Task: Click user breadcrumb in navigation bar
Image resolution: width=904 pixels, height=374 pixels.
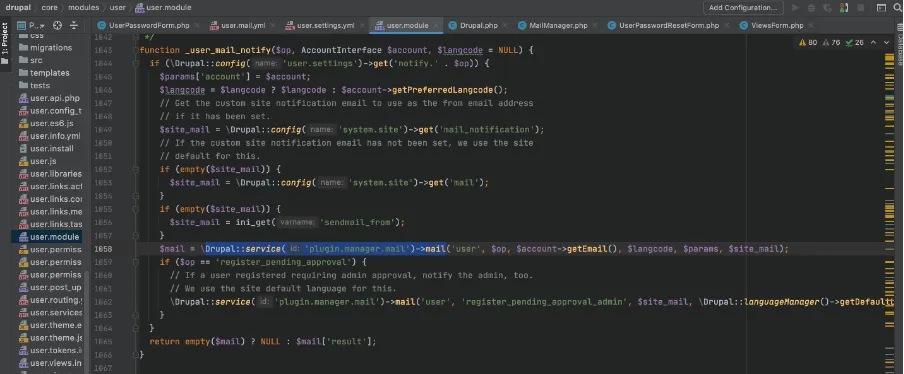Action: click(118, 7)
